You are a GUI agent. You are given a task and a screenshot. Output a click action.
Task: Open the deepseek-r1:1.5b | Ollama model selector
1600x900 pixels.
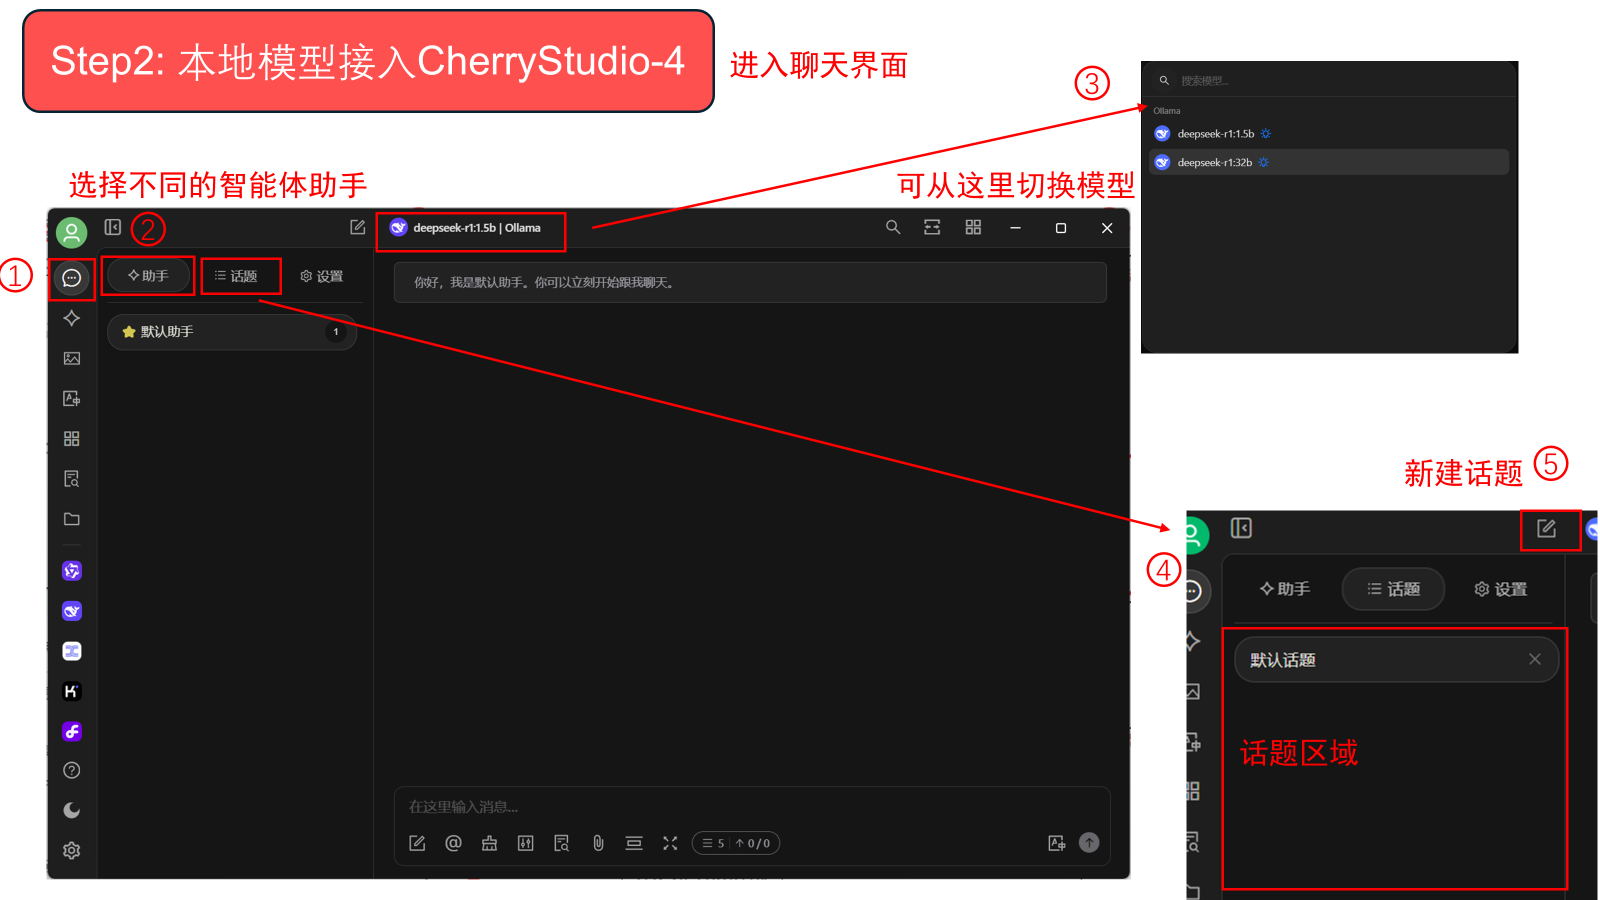click(466, 228)
